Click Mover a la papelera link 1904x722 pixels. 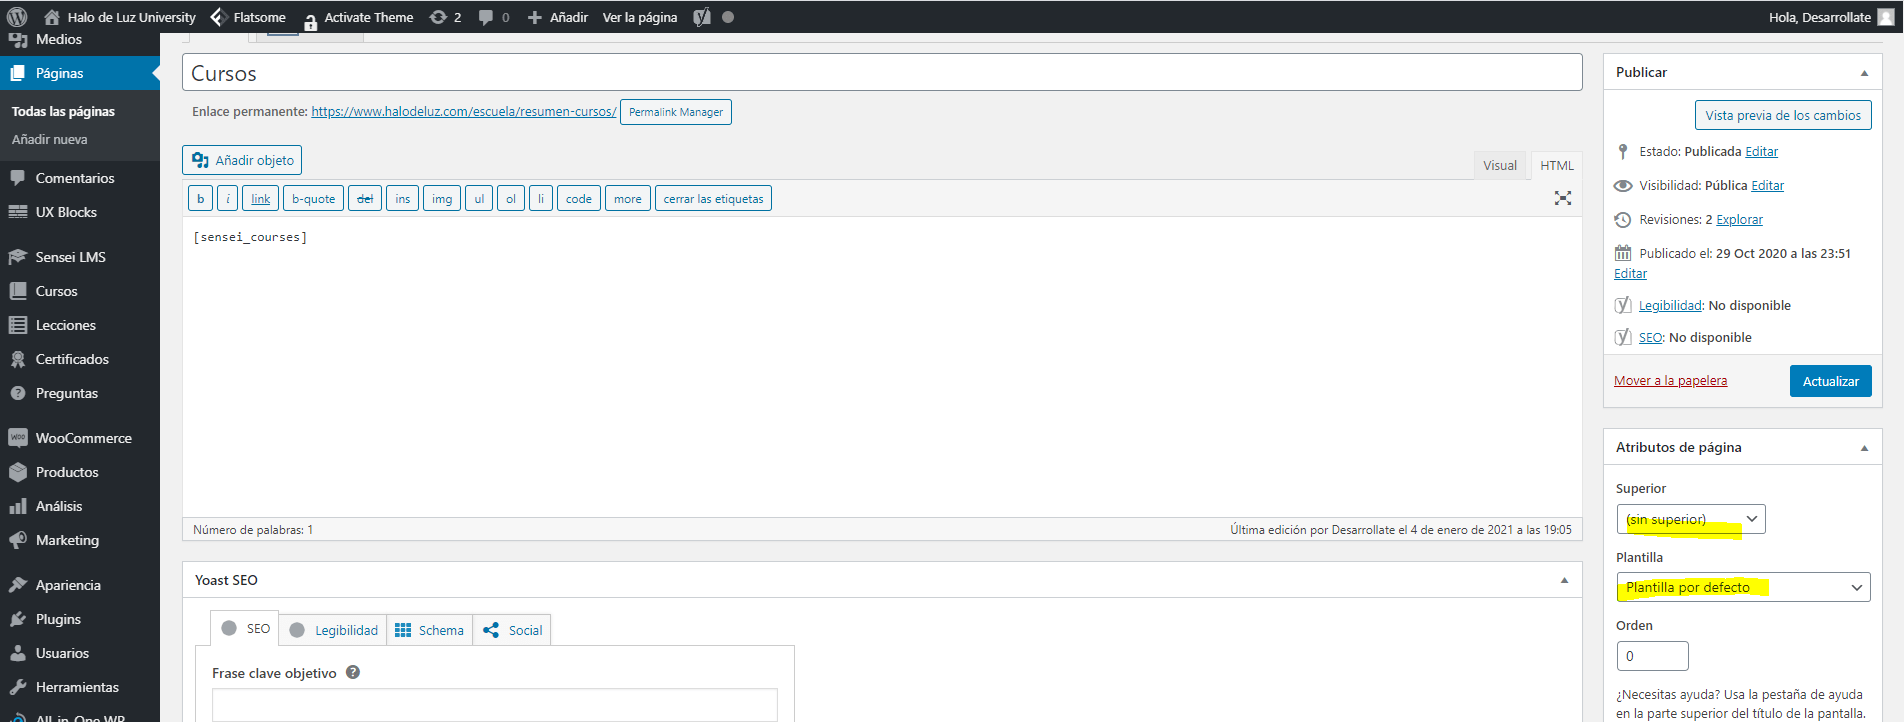pyautogui.click(x=1670, y=381)
